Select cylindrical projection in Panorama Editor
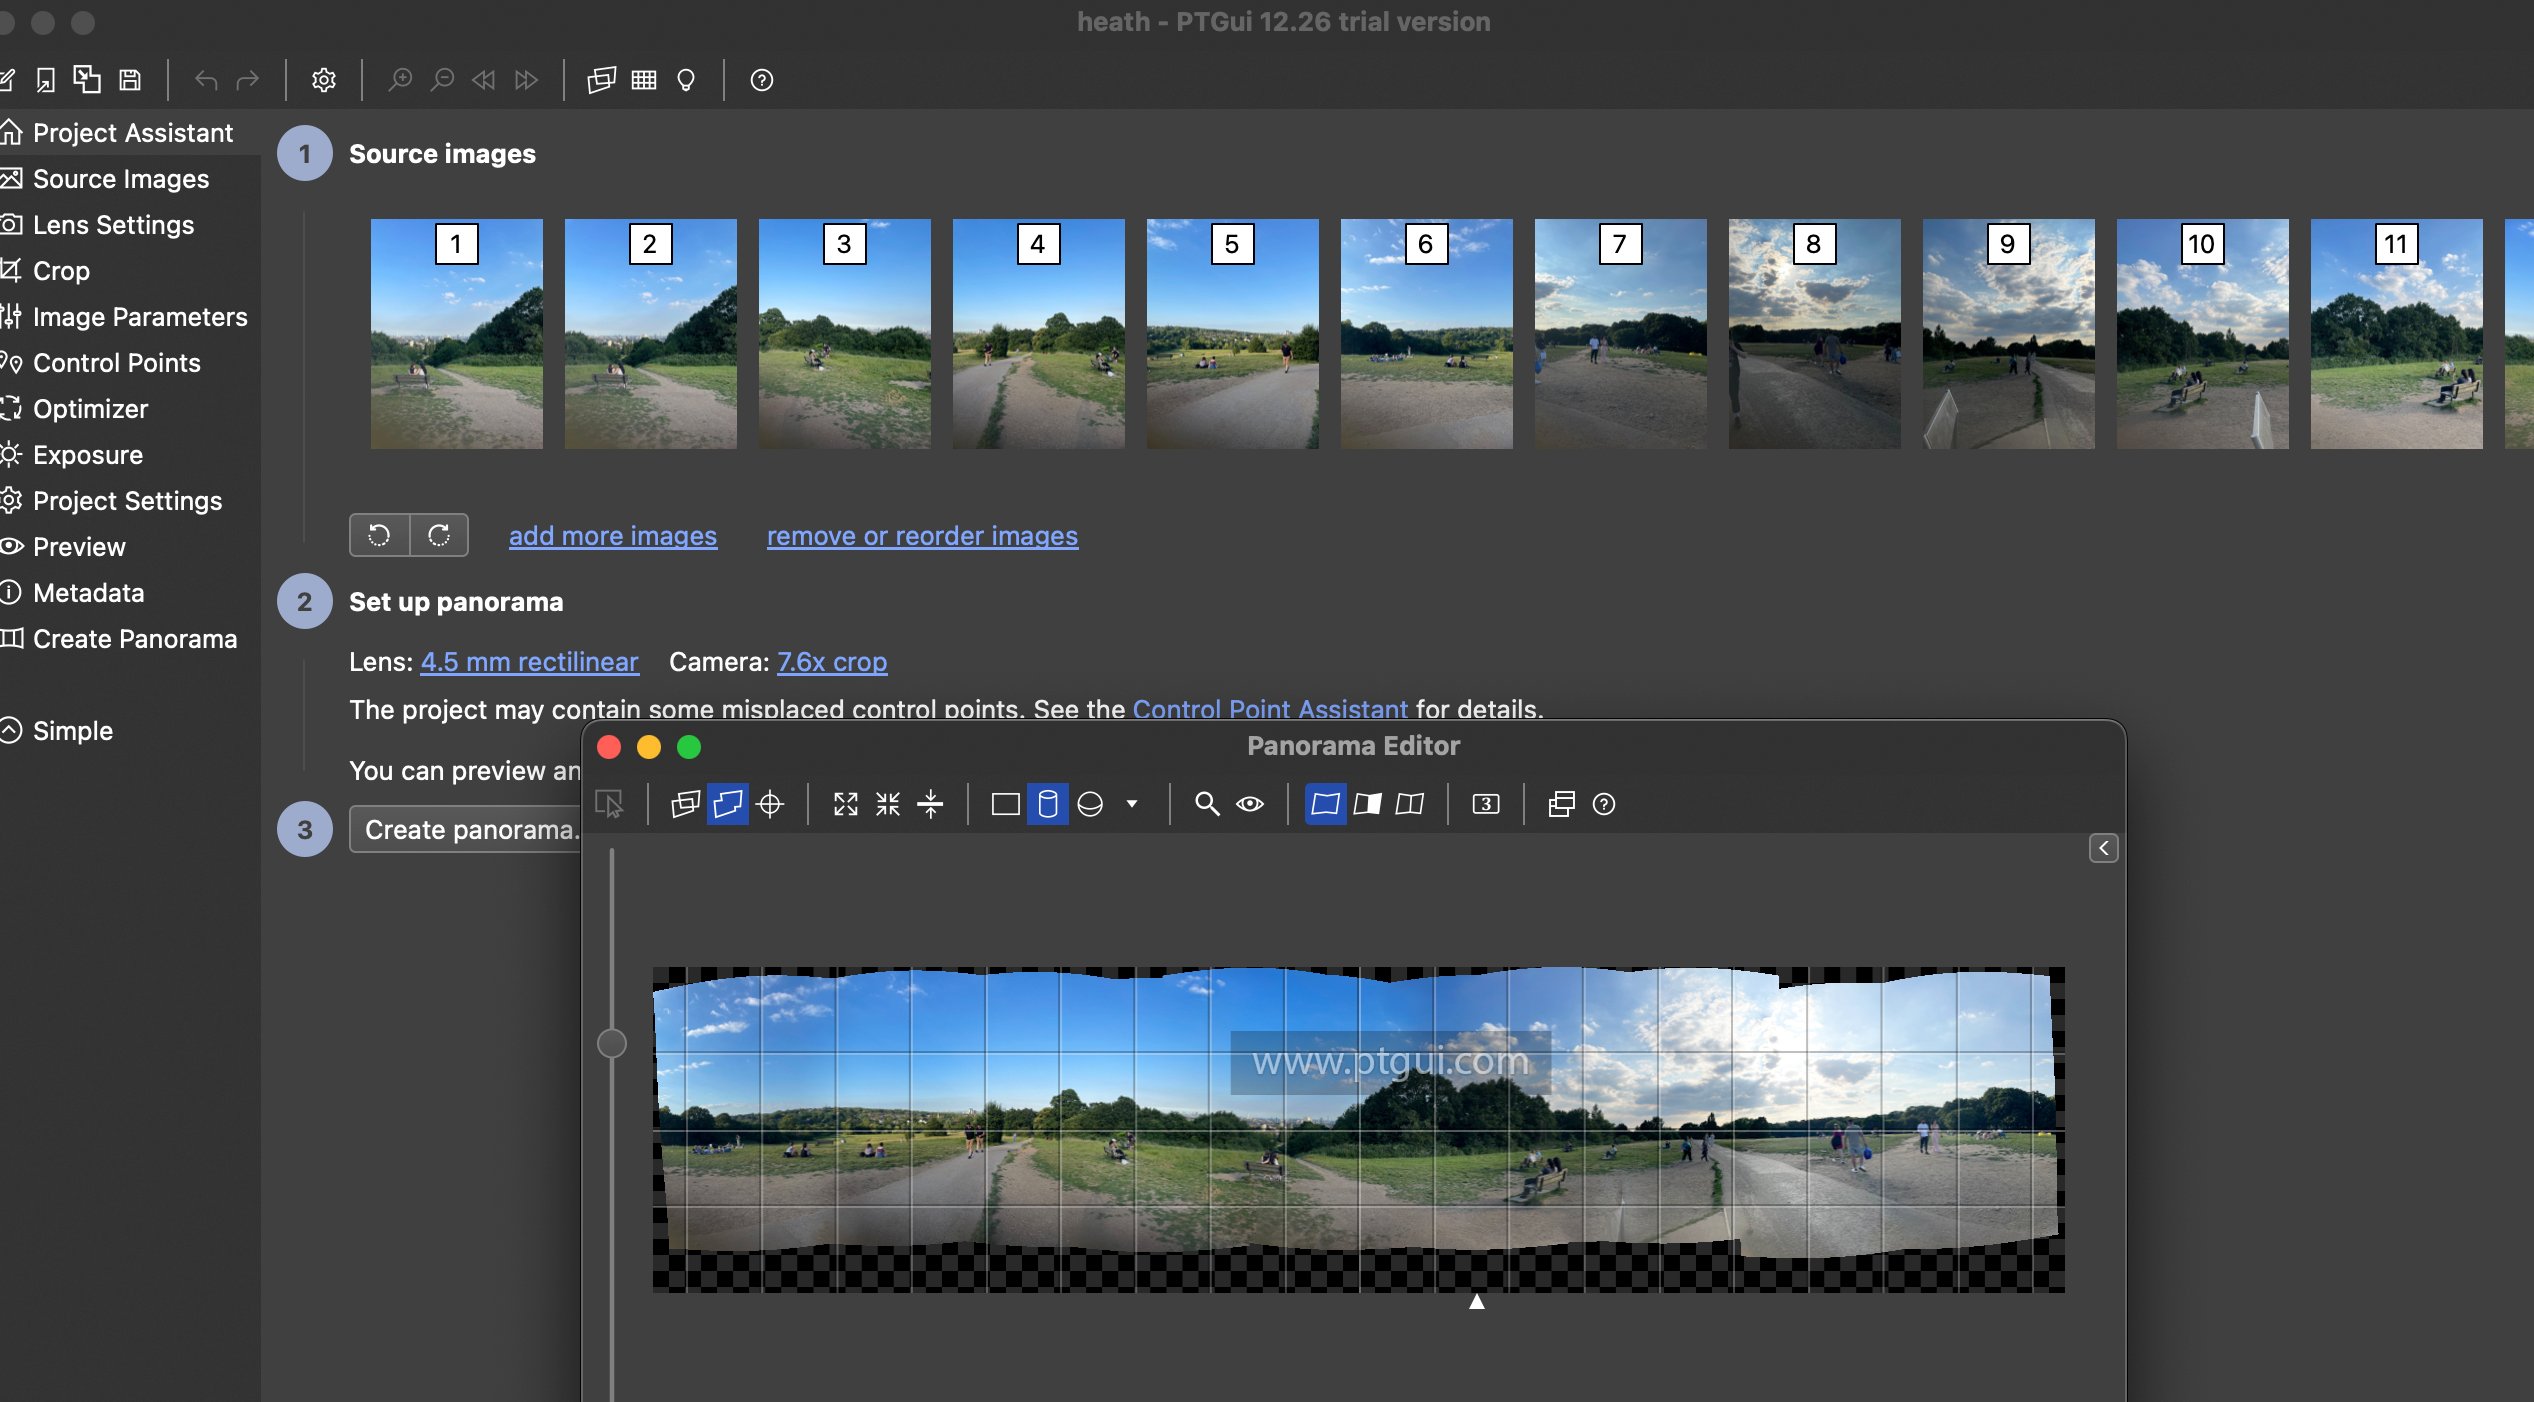The height and width of the screenshot is (1402, 2534). pyautogui.click(x=1047, y=804)
